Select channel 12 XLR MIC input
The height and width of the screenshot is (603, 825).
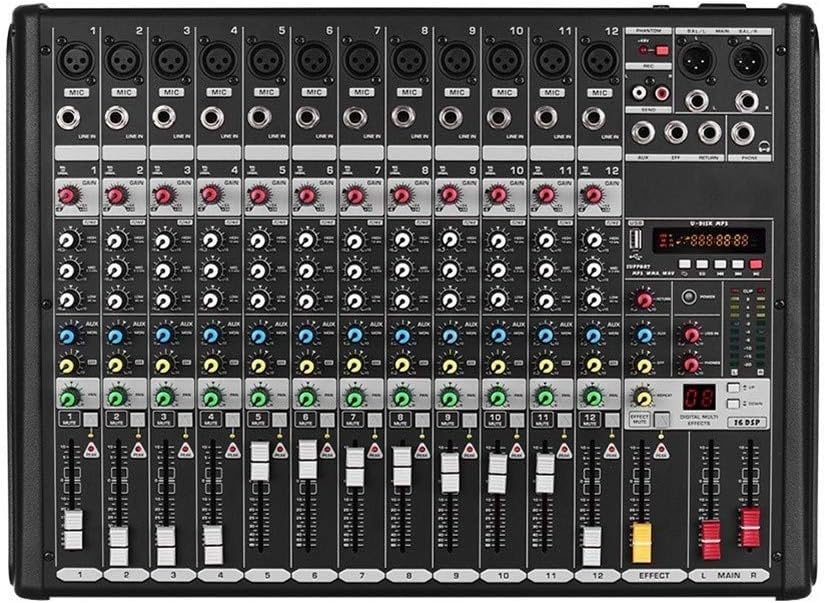point(599,60)
